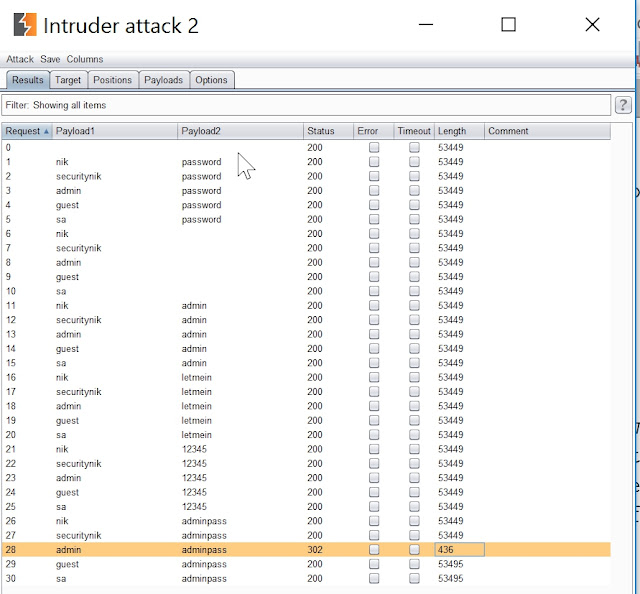
Task: Minimize the Intruder attack 2 window
Action: [426, 24]
